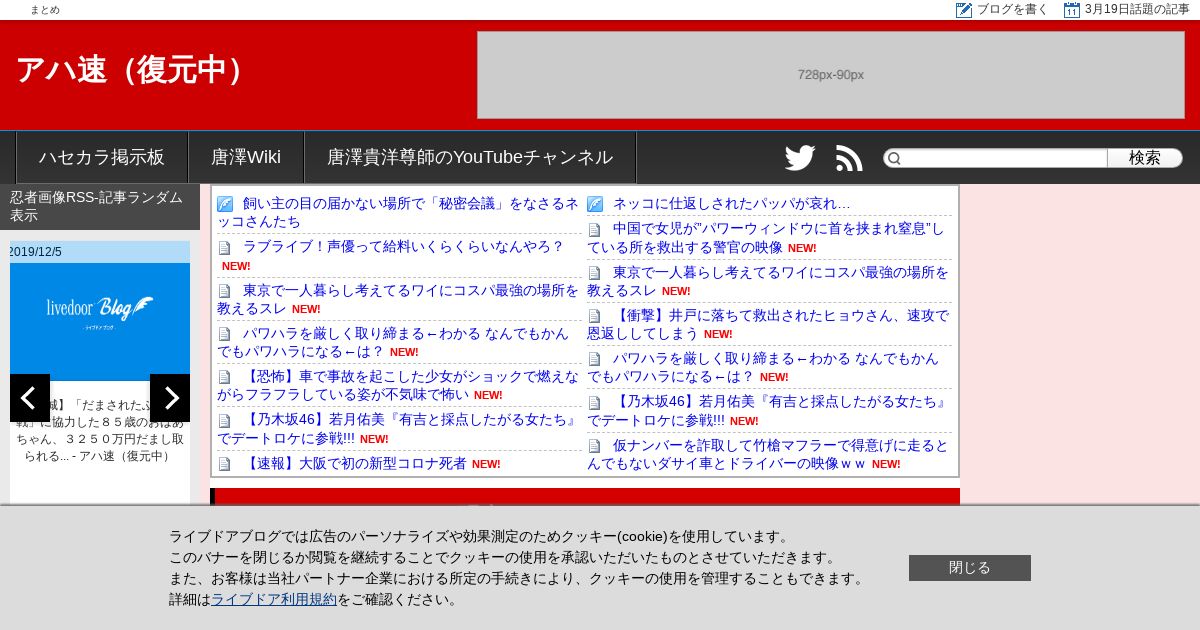
Task: Open article 仮ナンバーを詐取して竹槍マフラー
Action: 768,454
